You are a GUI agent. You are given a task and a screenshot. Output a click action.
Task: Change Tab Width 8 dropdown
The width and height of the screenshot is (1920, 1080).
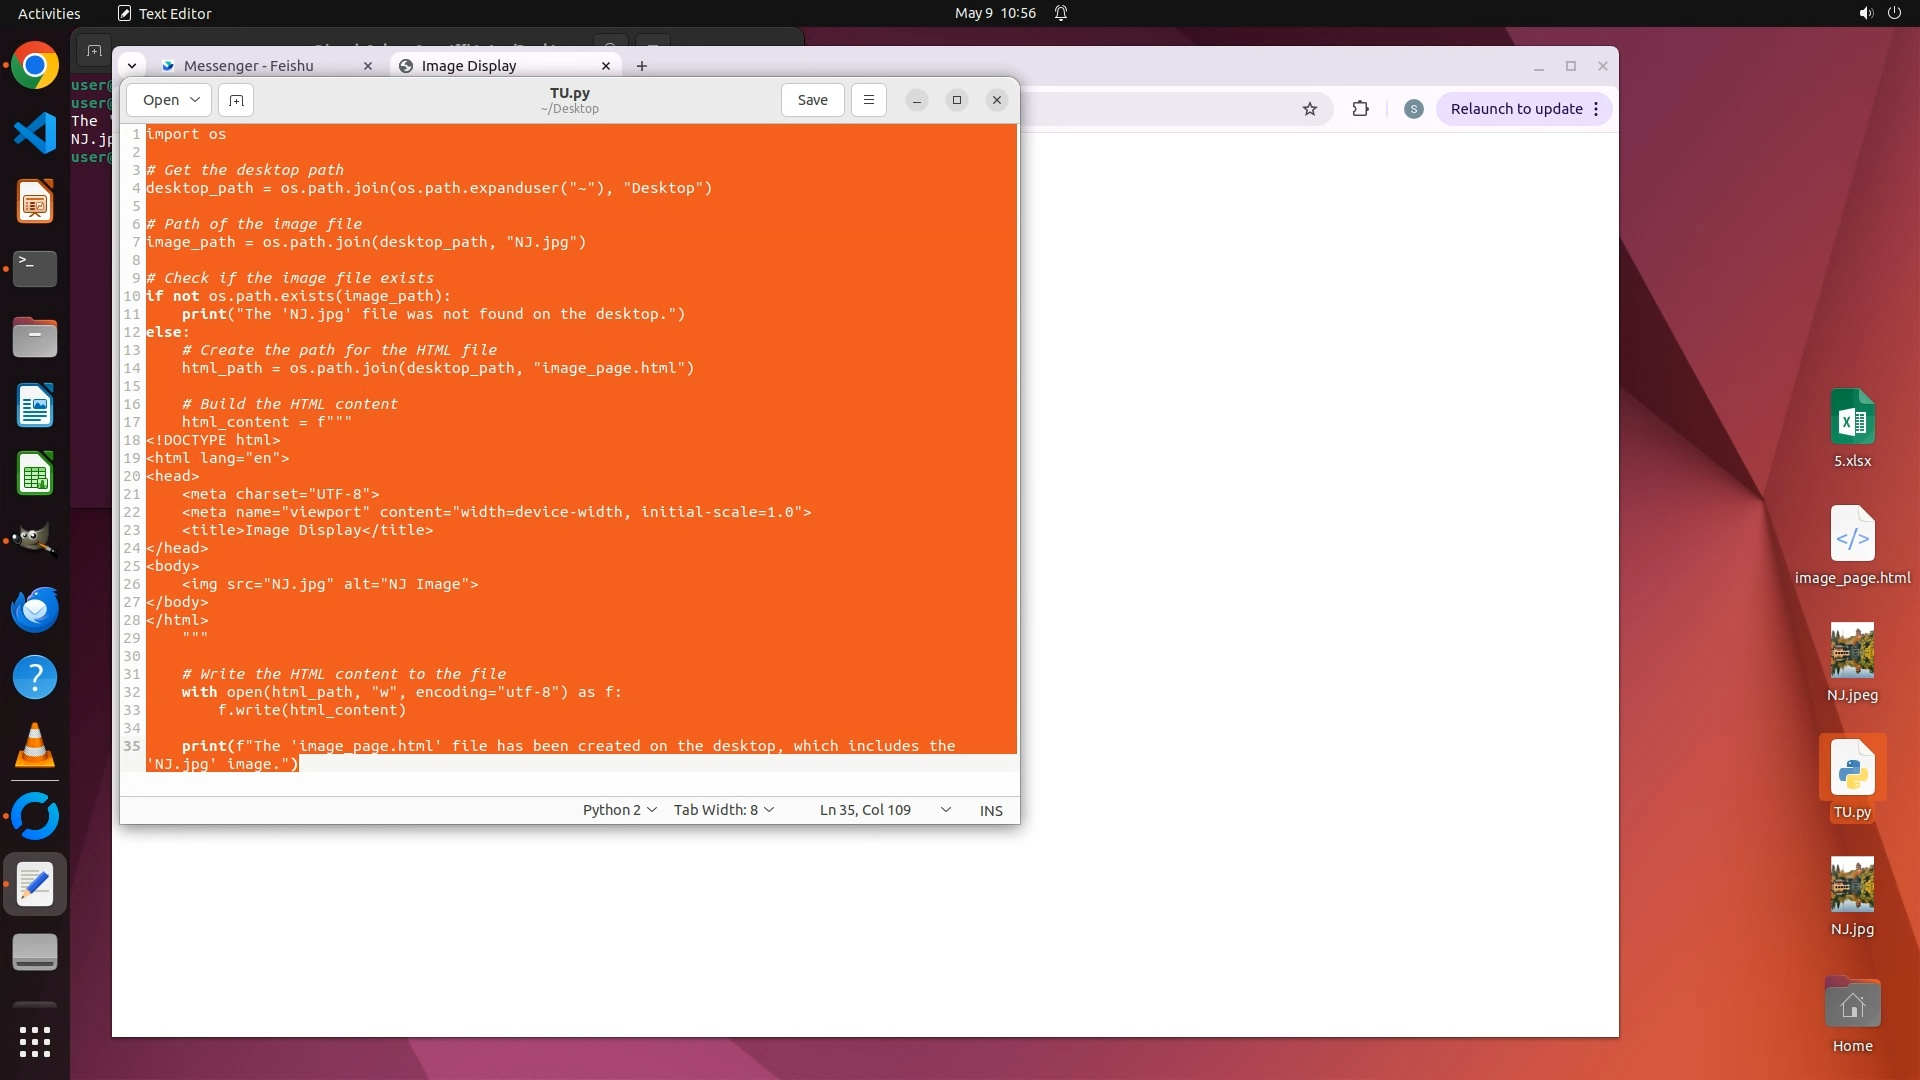pyautogui.click(x=723, y=810)
